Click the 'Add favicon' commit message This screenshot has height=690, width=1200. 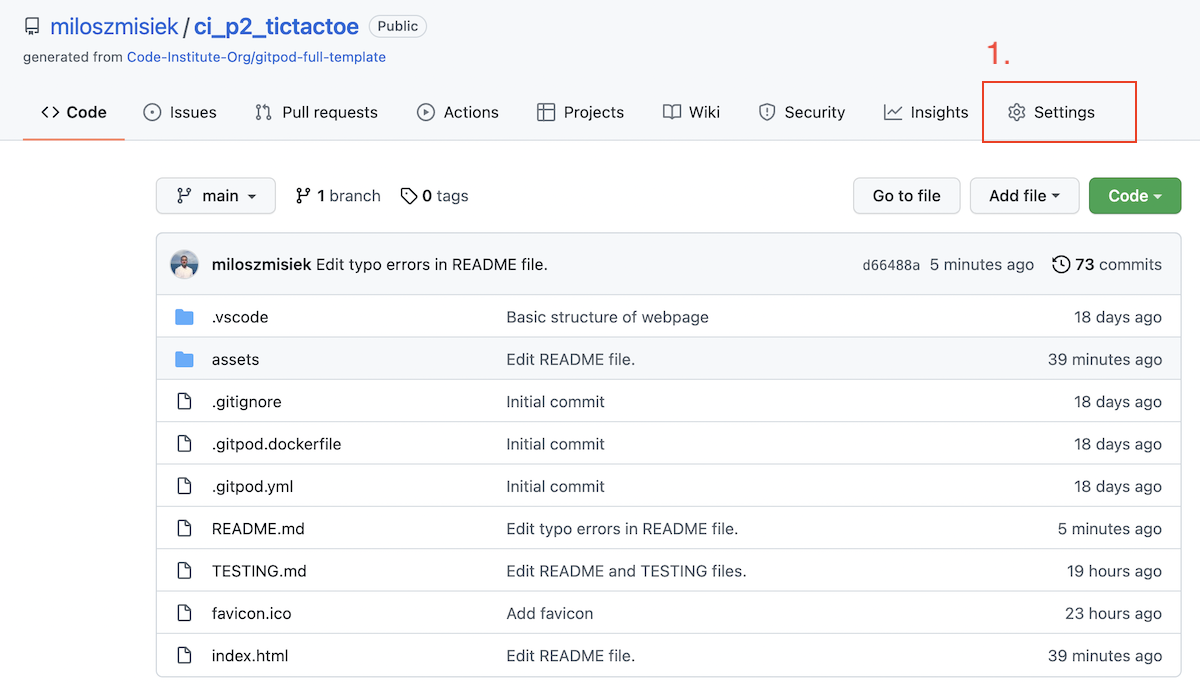[549, 613]
